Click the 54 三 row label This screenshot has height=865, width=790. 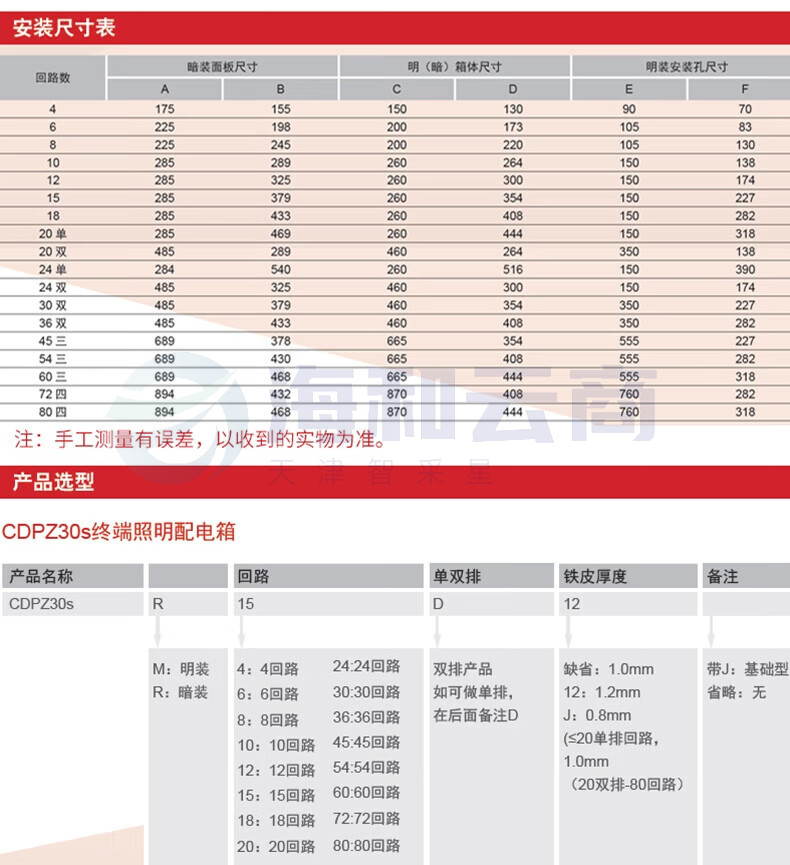coord(52,359)
